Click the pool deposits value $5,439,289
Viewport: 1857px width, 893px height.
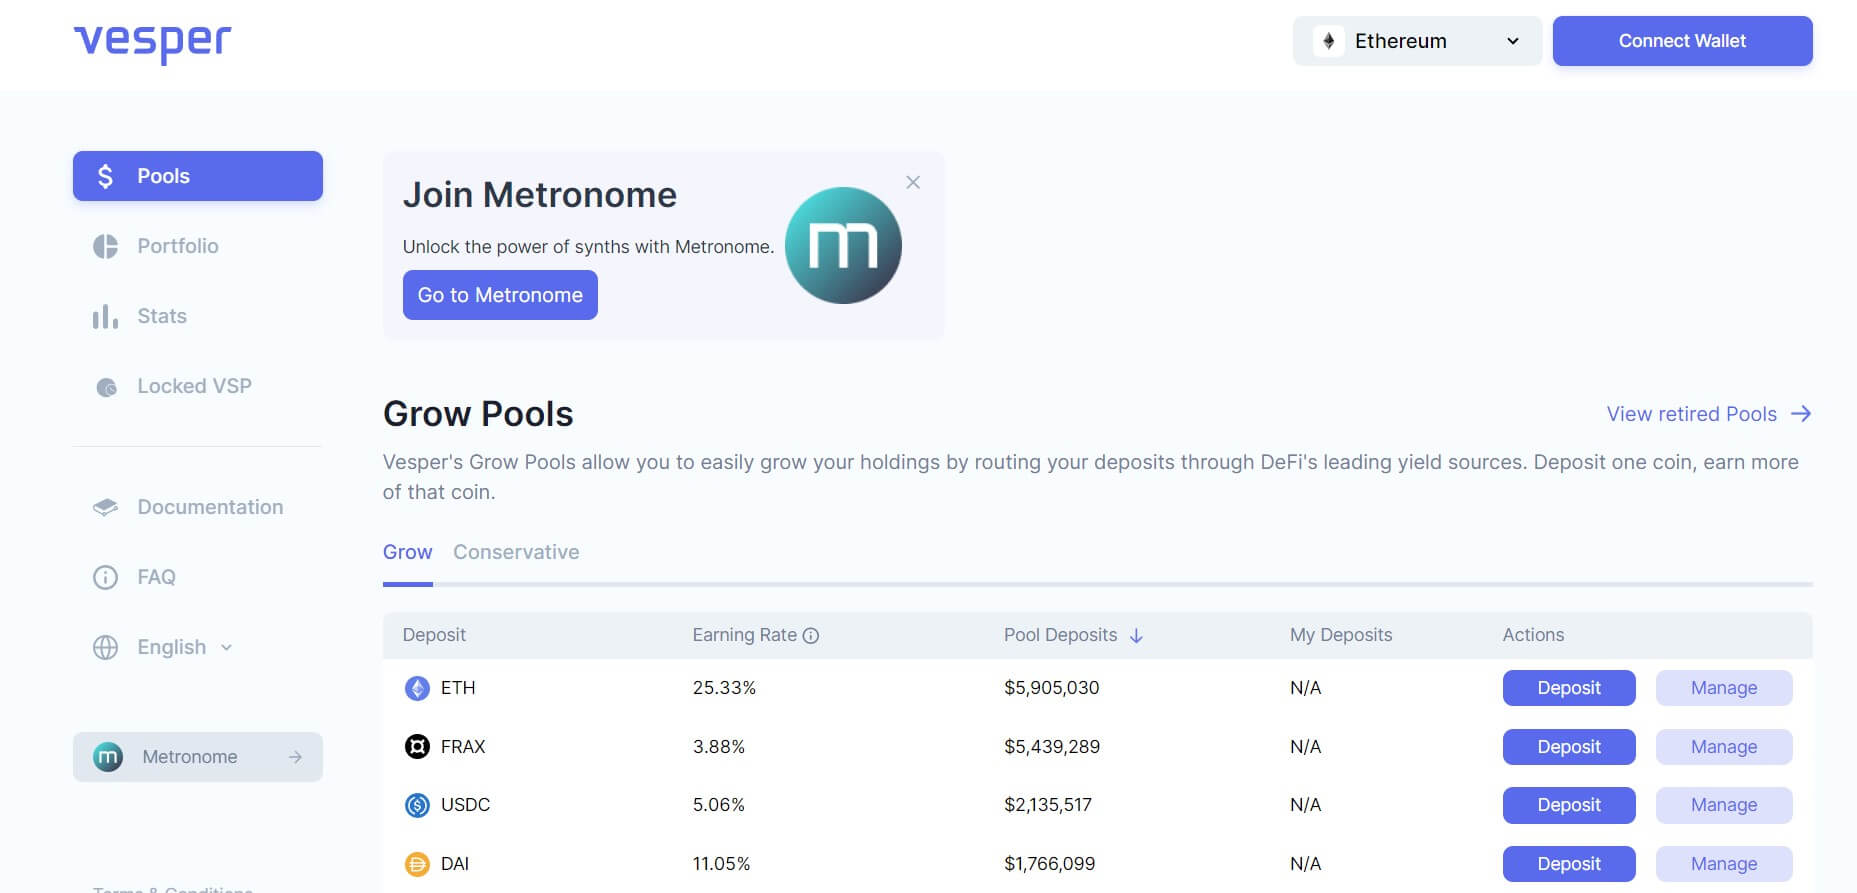click(1052, 747)
